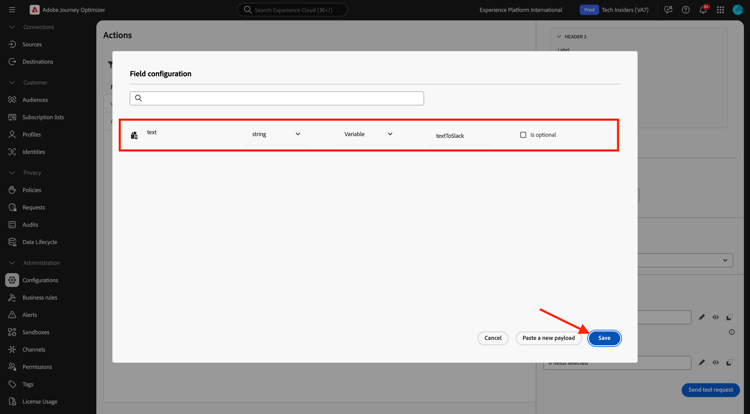Image resolution: width=750 pixels, height=414 pixels.
Task: Open Destinations in sidebar
Action: (x=37, y=62)
